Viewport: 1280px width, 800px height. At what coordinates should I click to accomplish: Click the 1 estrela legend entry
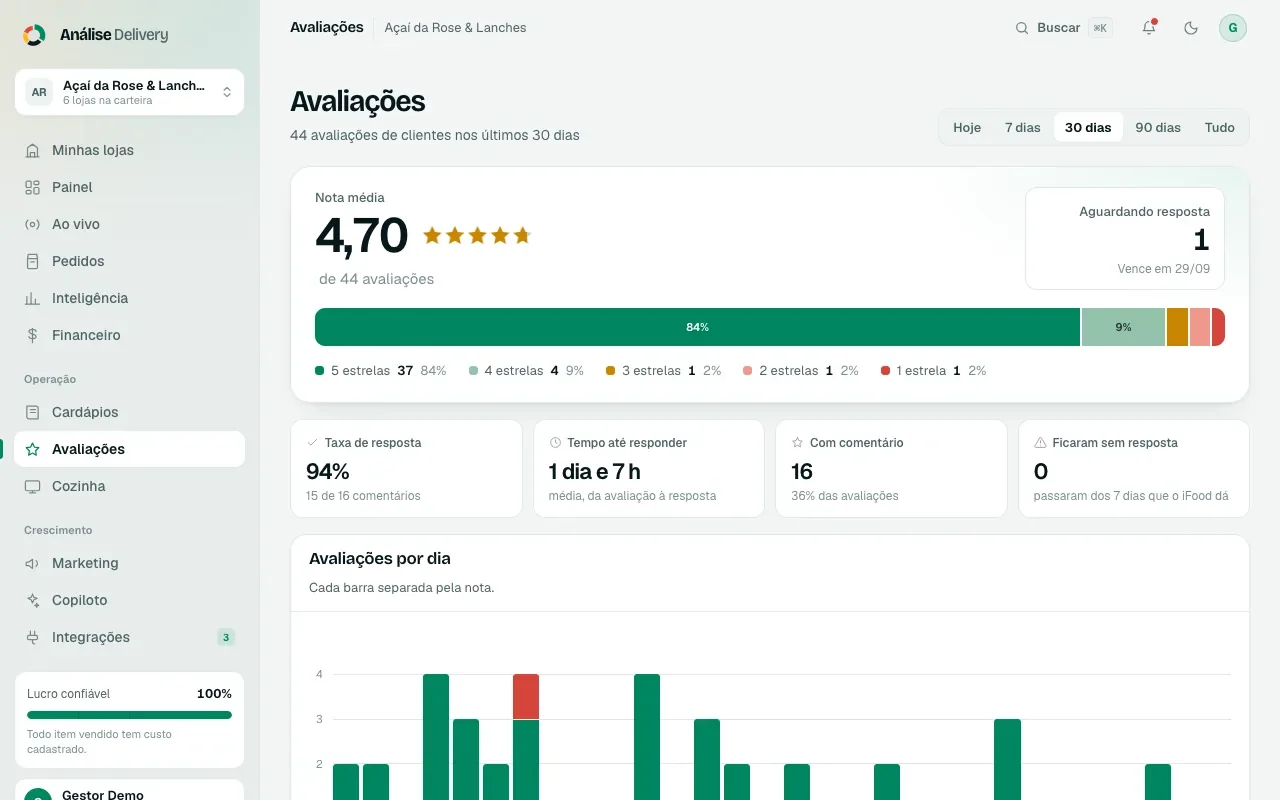click(934, 371)
